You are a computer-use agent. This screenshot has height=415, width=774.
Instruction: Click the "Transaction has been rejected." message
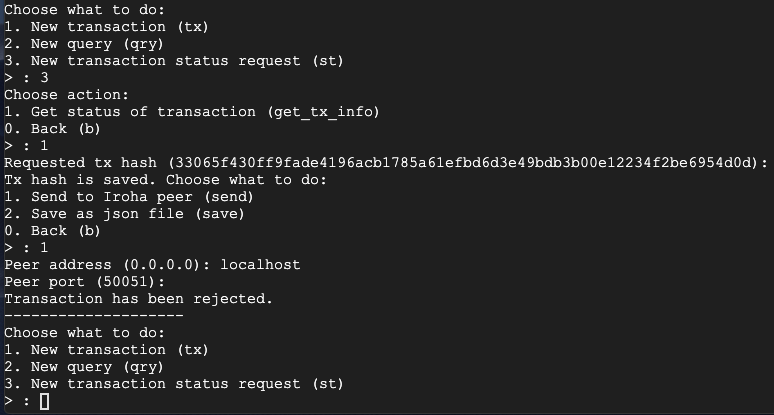pyautogui.click(x=138, y=298)
